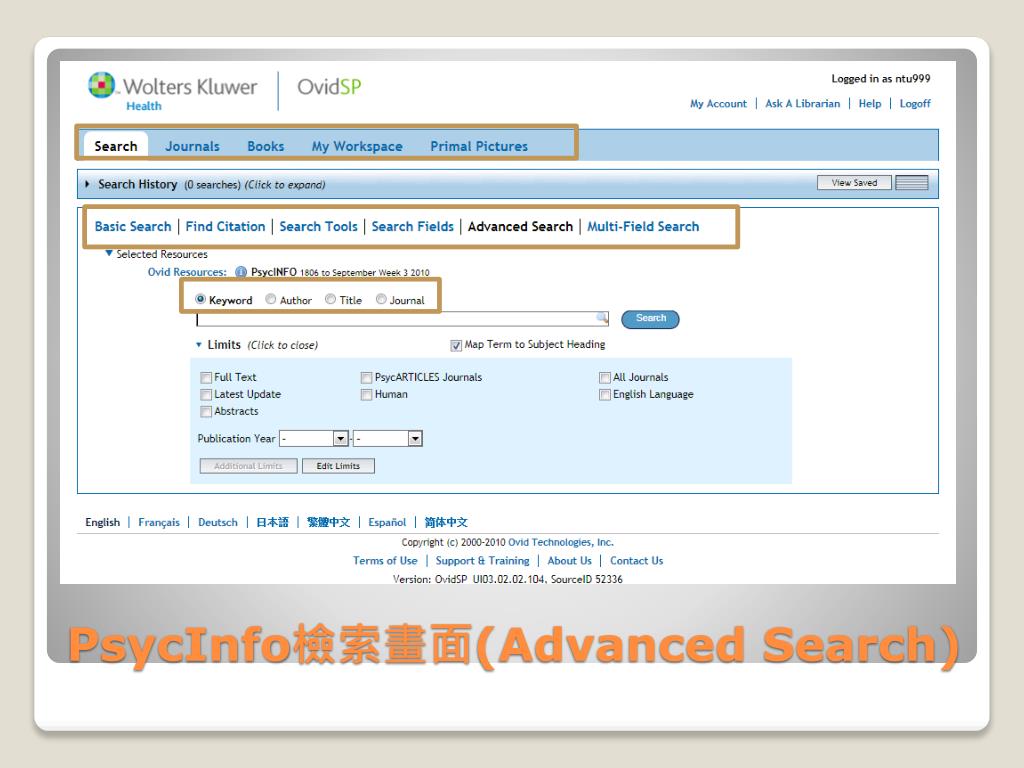Select the Advanced Search mode
This screenshot has height=768, width=1024.
pyautogui.click(x=520, y=227)
